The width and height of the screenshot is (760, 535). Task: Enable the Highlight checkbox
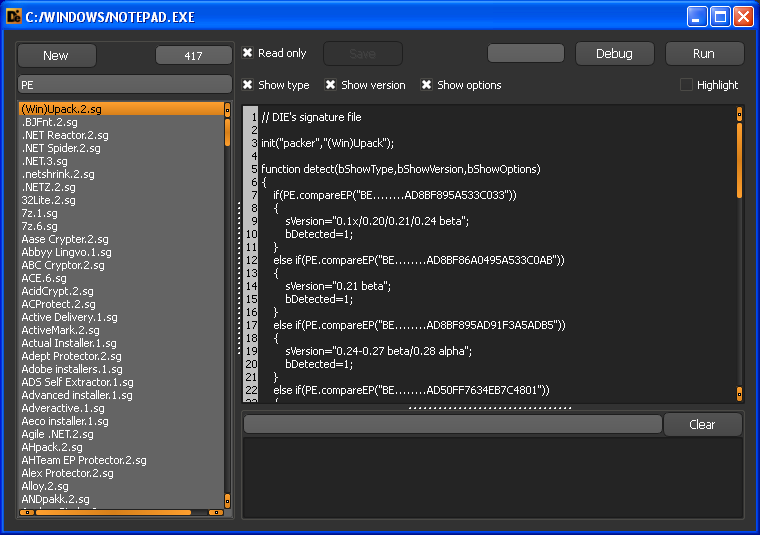coord(686,85)
